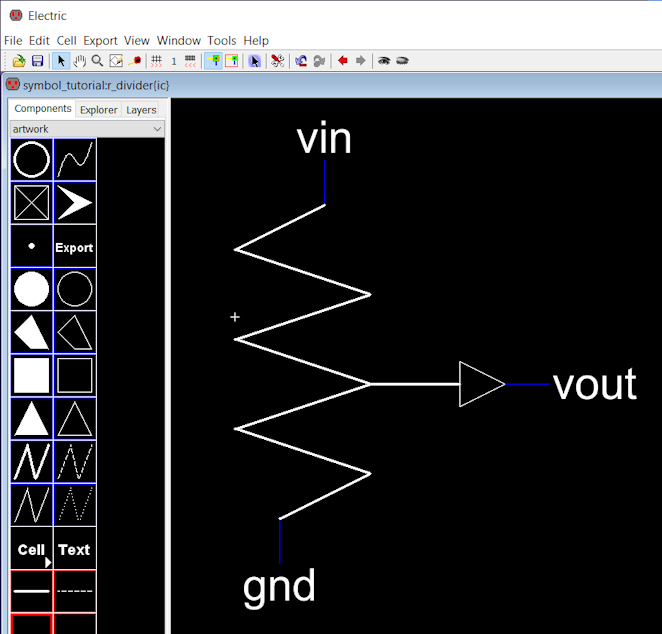Switch to the Explorer tab
Screen dimensions: 662x634
point(99,110)
